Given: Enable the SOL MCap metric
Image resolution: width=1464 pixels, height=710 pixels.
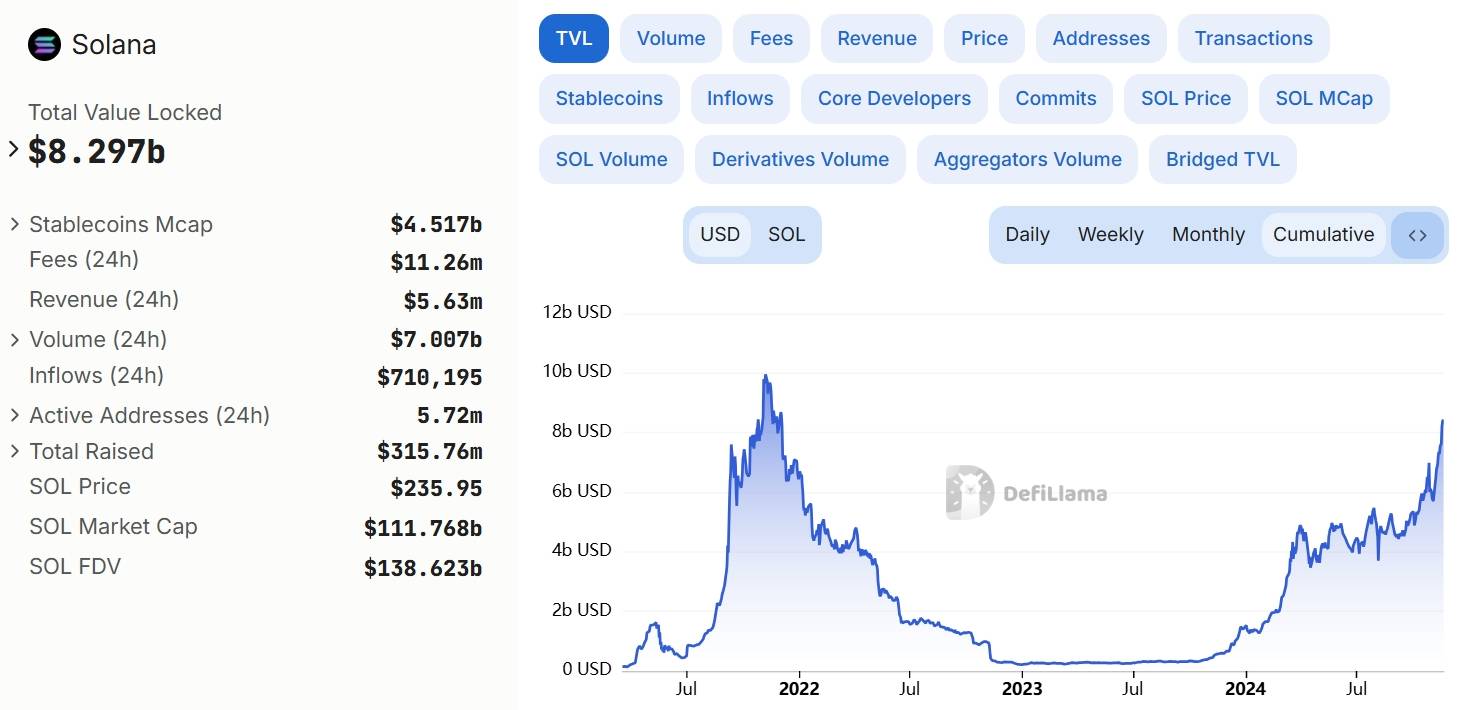Looking at the screenshot, I should [x=1324, y=99].
